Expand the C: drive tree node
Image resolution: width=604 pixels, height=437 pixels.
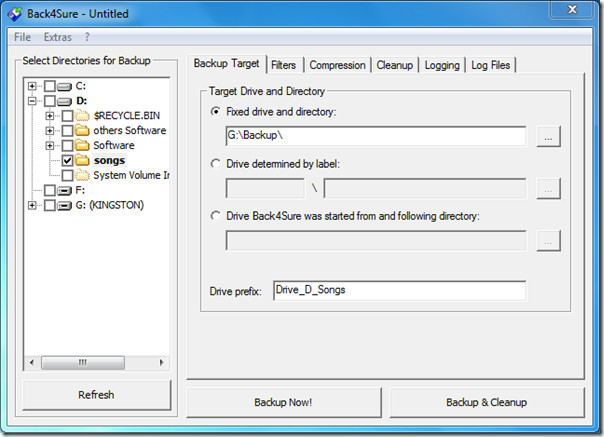tap(32, 86)
